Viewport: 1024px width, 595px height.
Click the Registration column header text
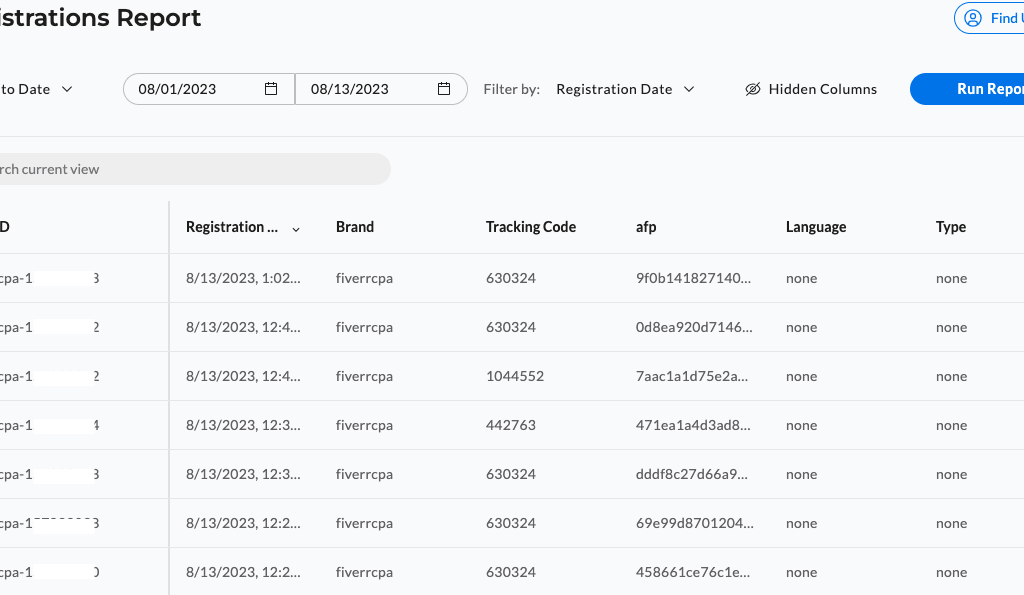click(232, 227)
